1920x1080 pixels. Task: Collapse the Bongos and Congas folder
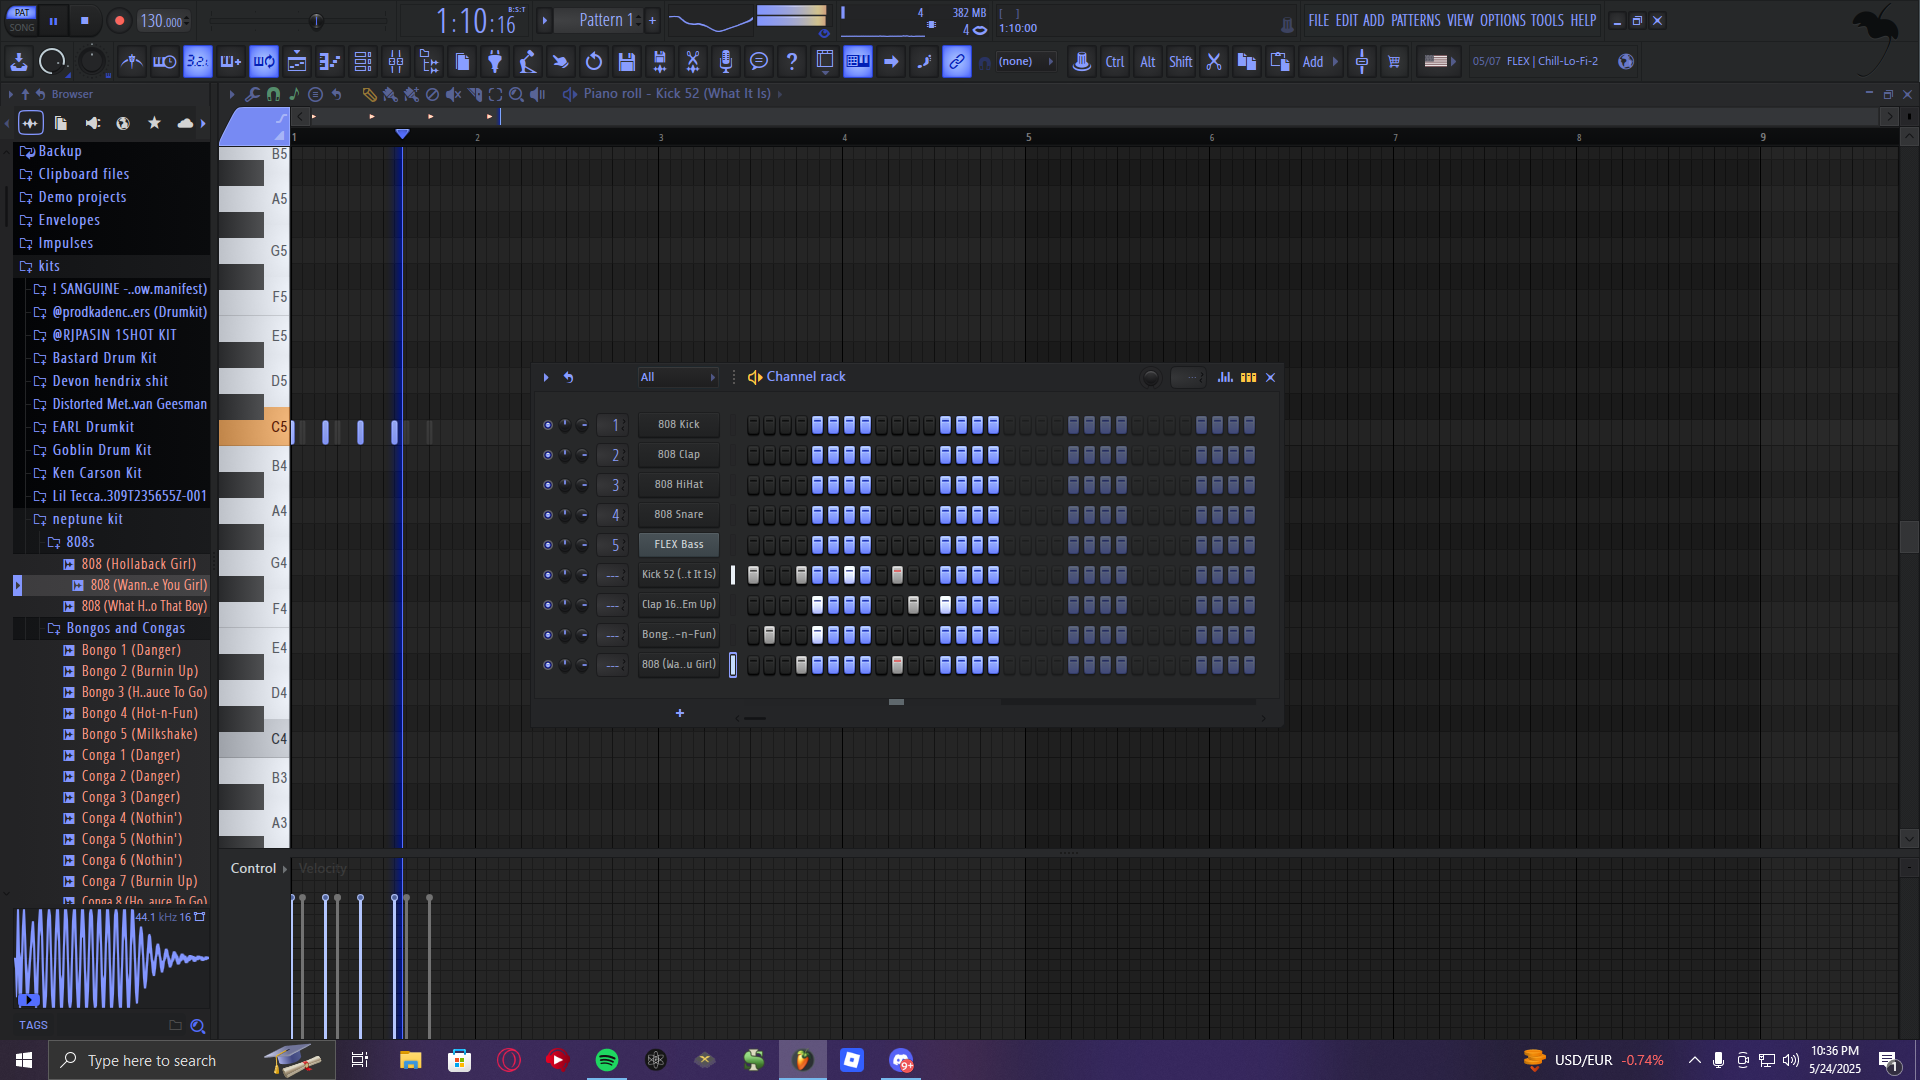[125, 628]
